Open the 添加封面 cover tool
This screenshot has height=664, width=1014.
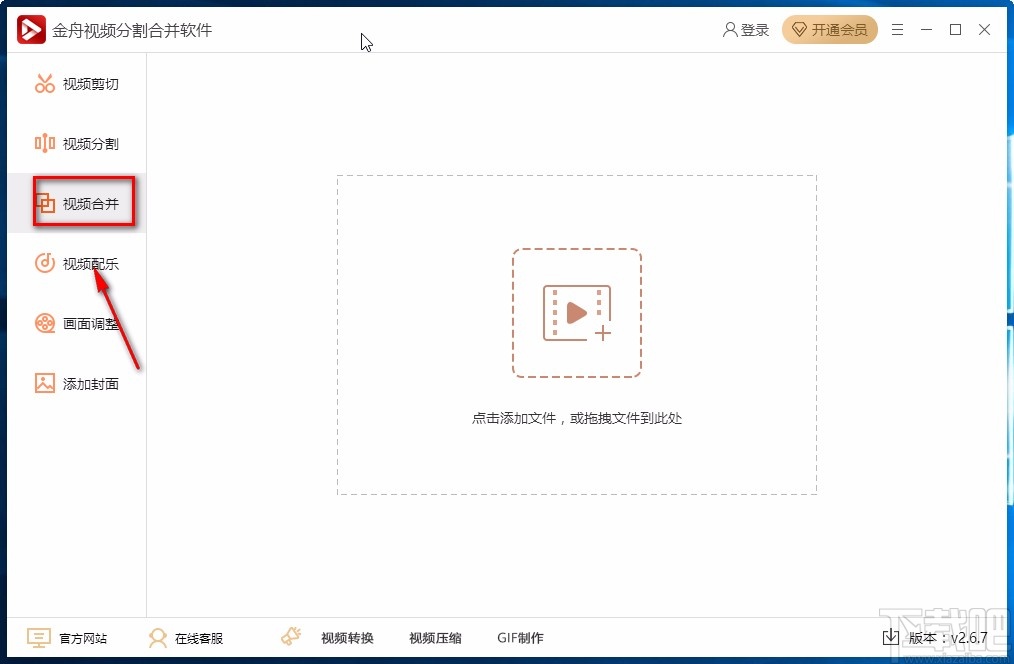pos(75,383)
